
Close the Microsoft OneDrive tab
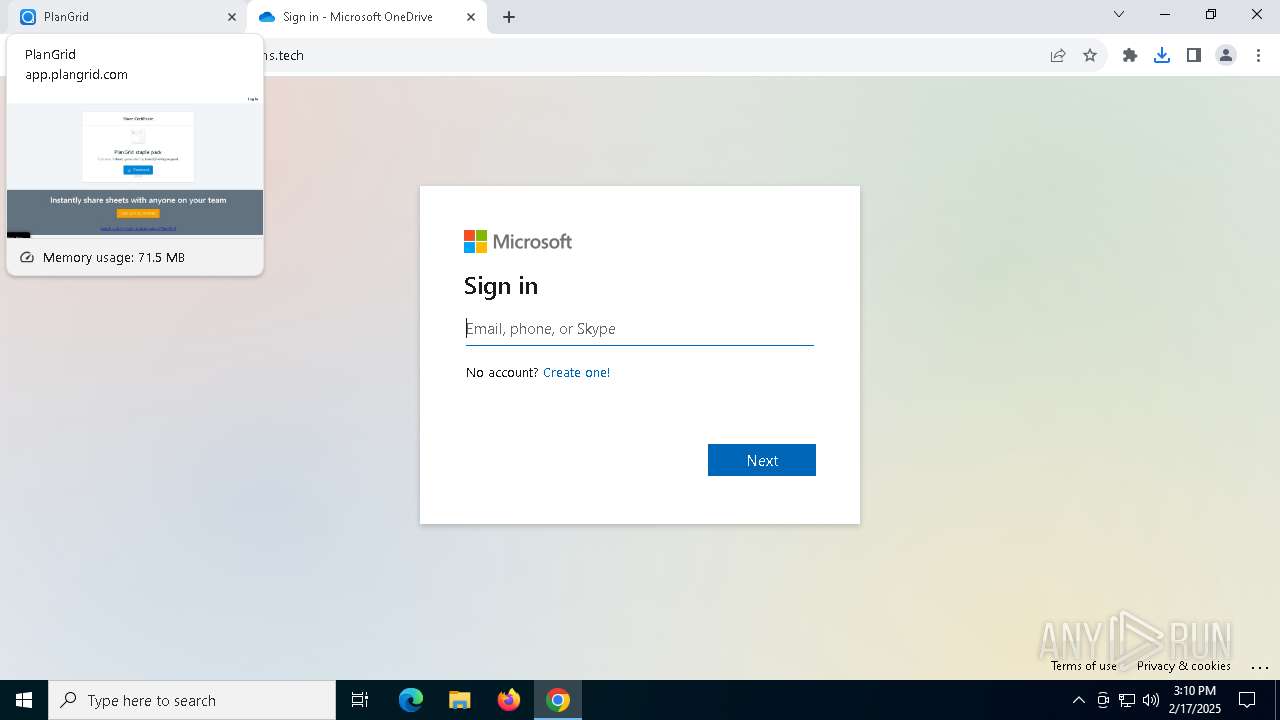(471, 17)
